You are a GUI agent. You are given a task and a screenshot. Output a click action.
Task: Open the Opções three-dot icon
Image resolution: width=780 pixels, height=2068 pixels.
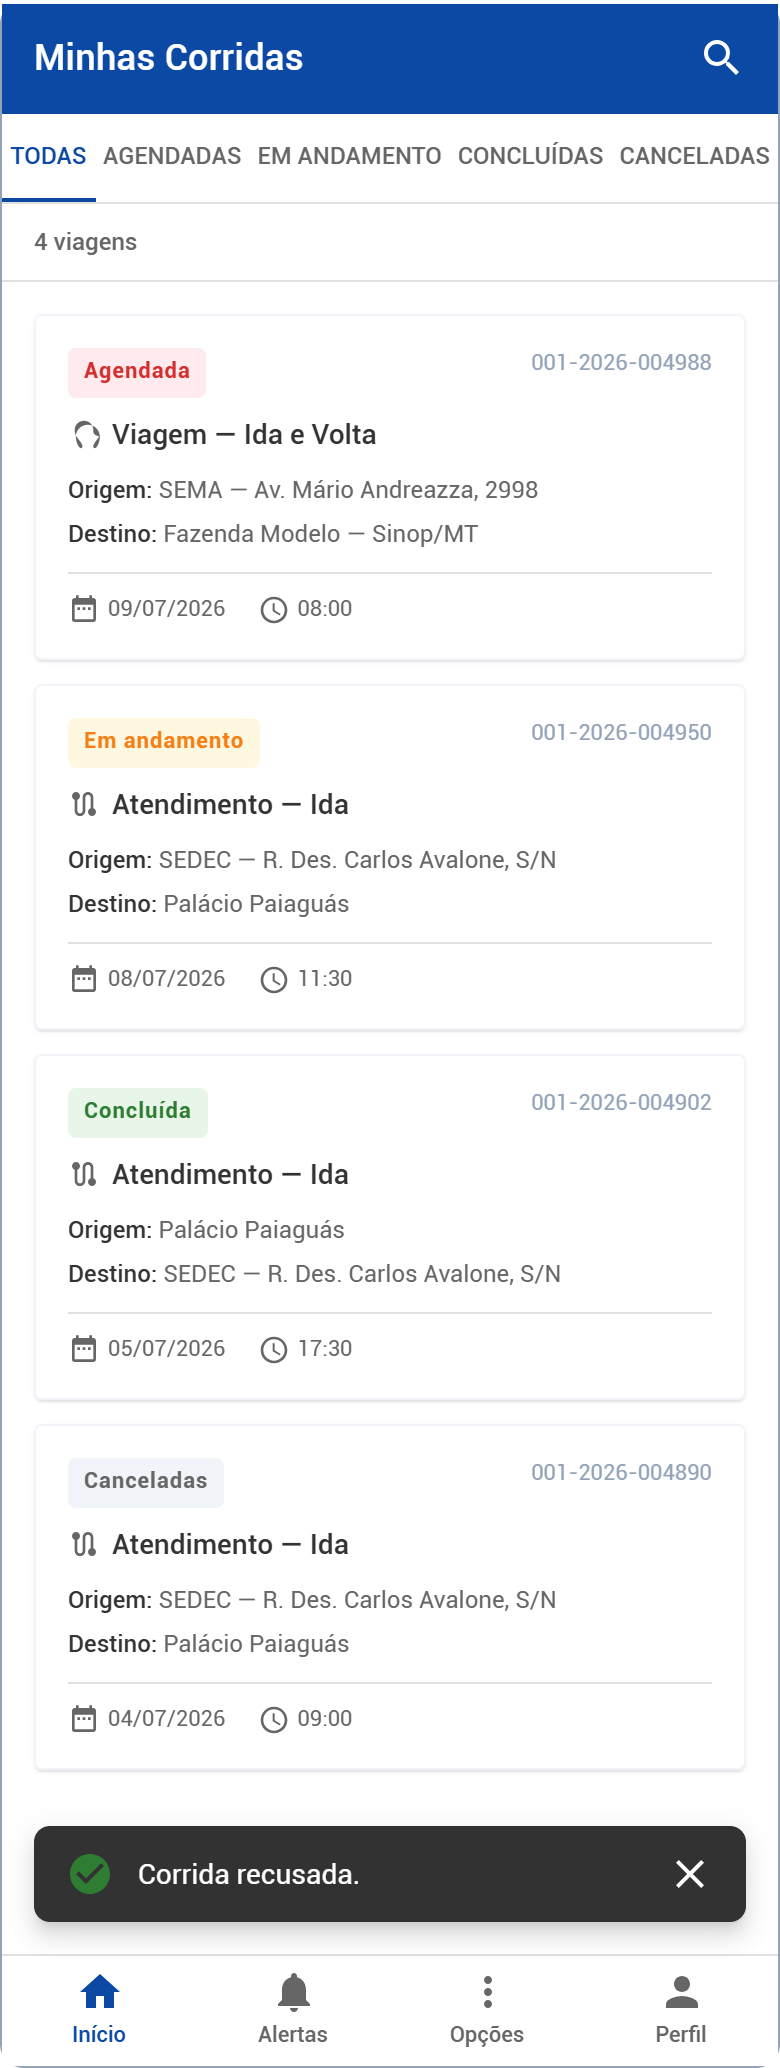(x=487, y=1991)
